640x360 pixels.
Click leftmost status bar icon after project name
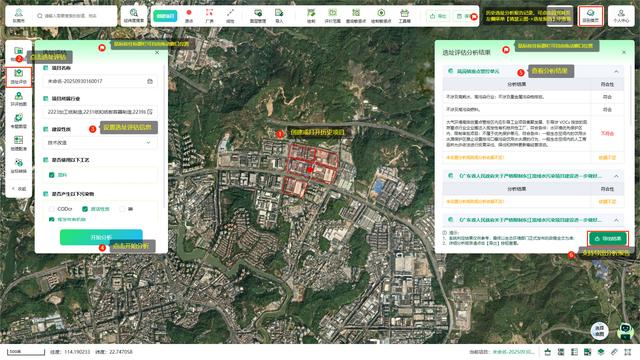(548, 352)
